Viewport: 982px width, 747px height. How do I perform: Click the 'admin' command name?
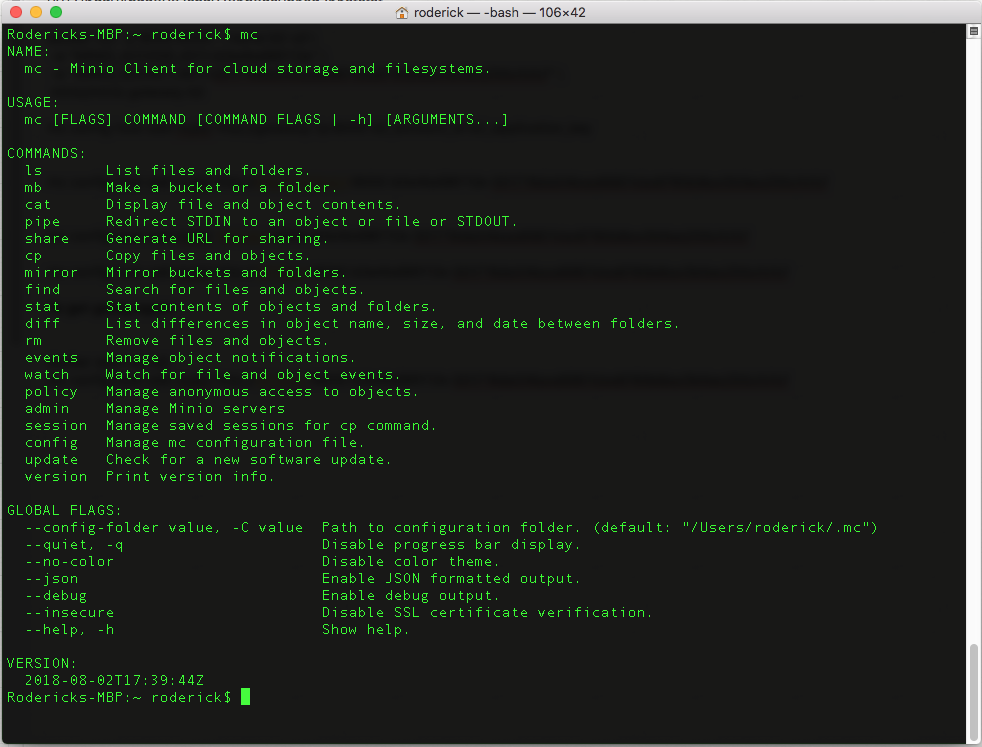coord(47,408)
